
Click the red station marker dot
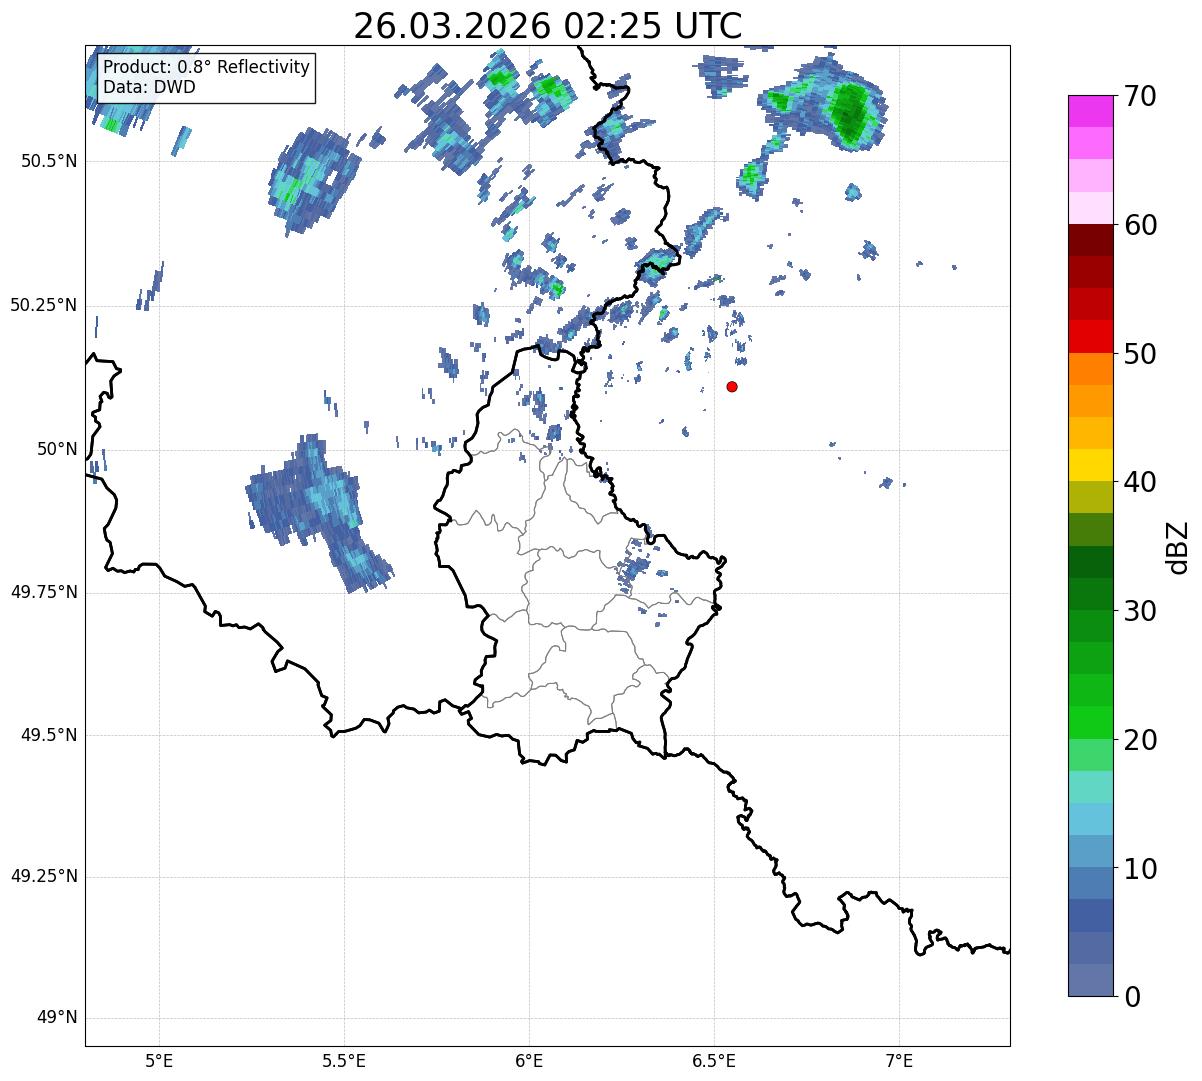[x=732, y=386]
